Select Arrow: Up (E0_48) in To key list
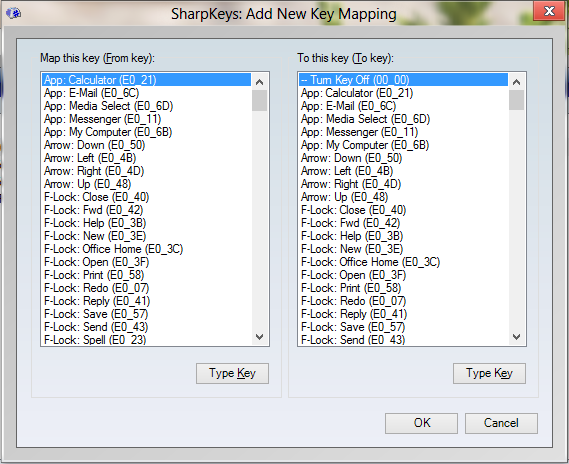 (404, 197)
